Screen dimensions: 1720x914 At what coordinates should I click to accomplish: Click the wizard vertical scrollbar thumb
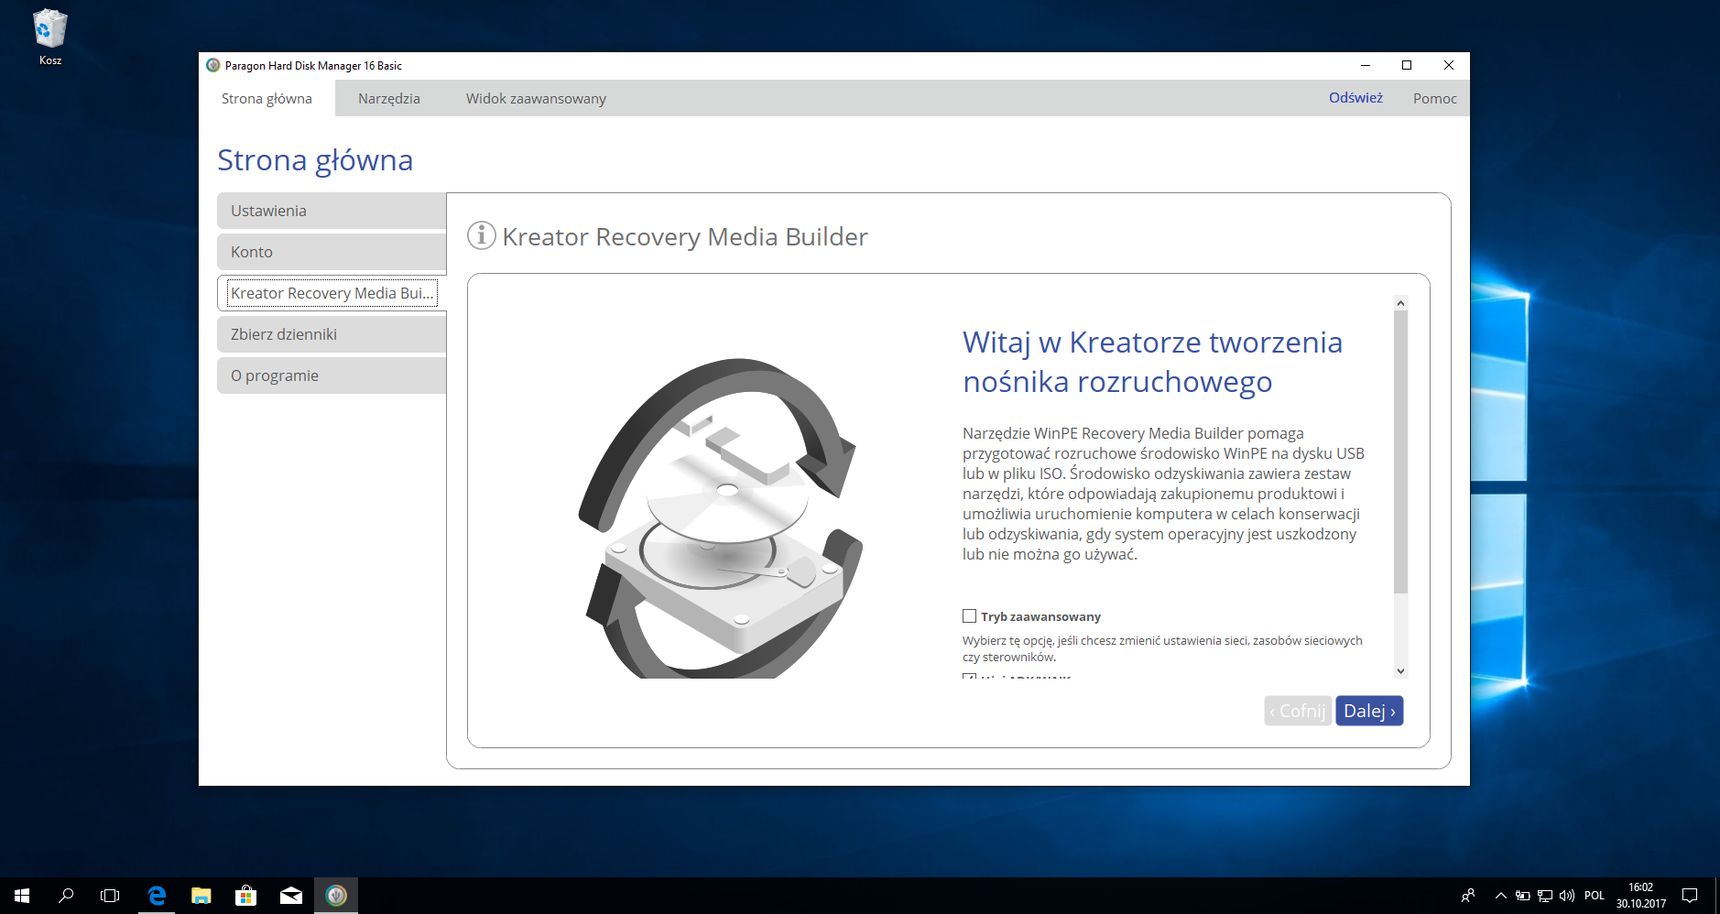(x=1401, y=451)
